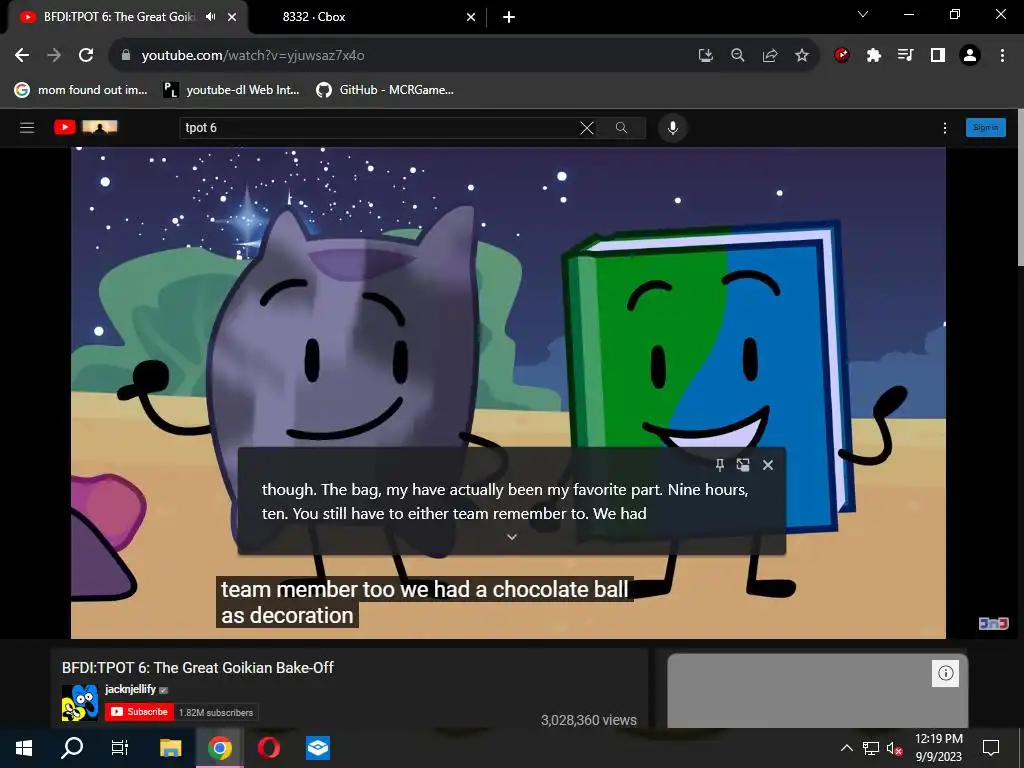Open the Windows Start menu
Viewport: 1024px width, 768px height.
(24, 748)
